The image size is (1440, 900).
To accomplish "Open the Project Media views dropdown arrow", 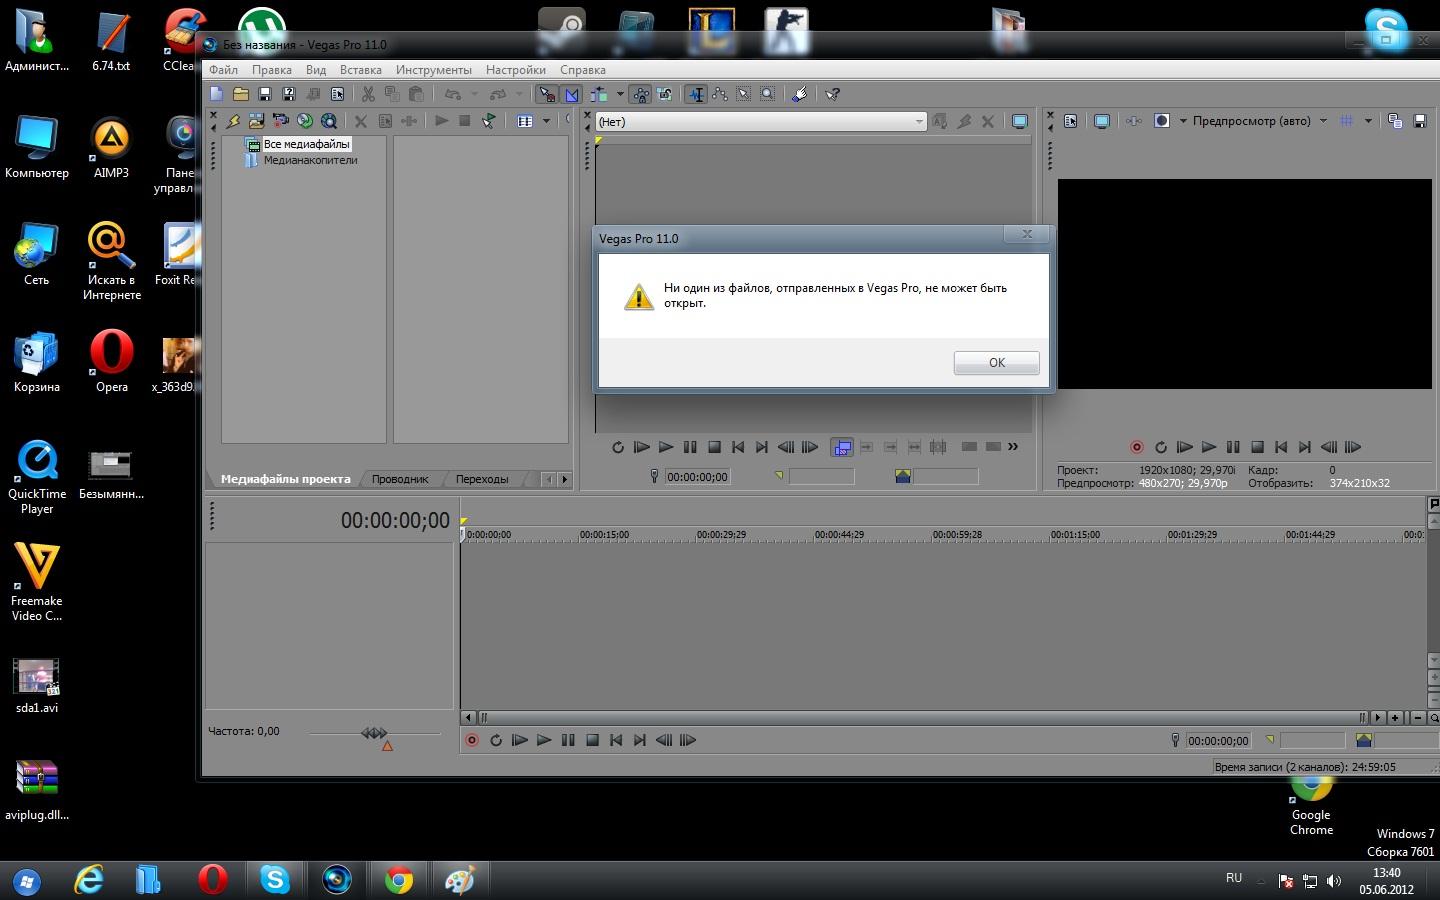I will click(x=546, y=121).
